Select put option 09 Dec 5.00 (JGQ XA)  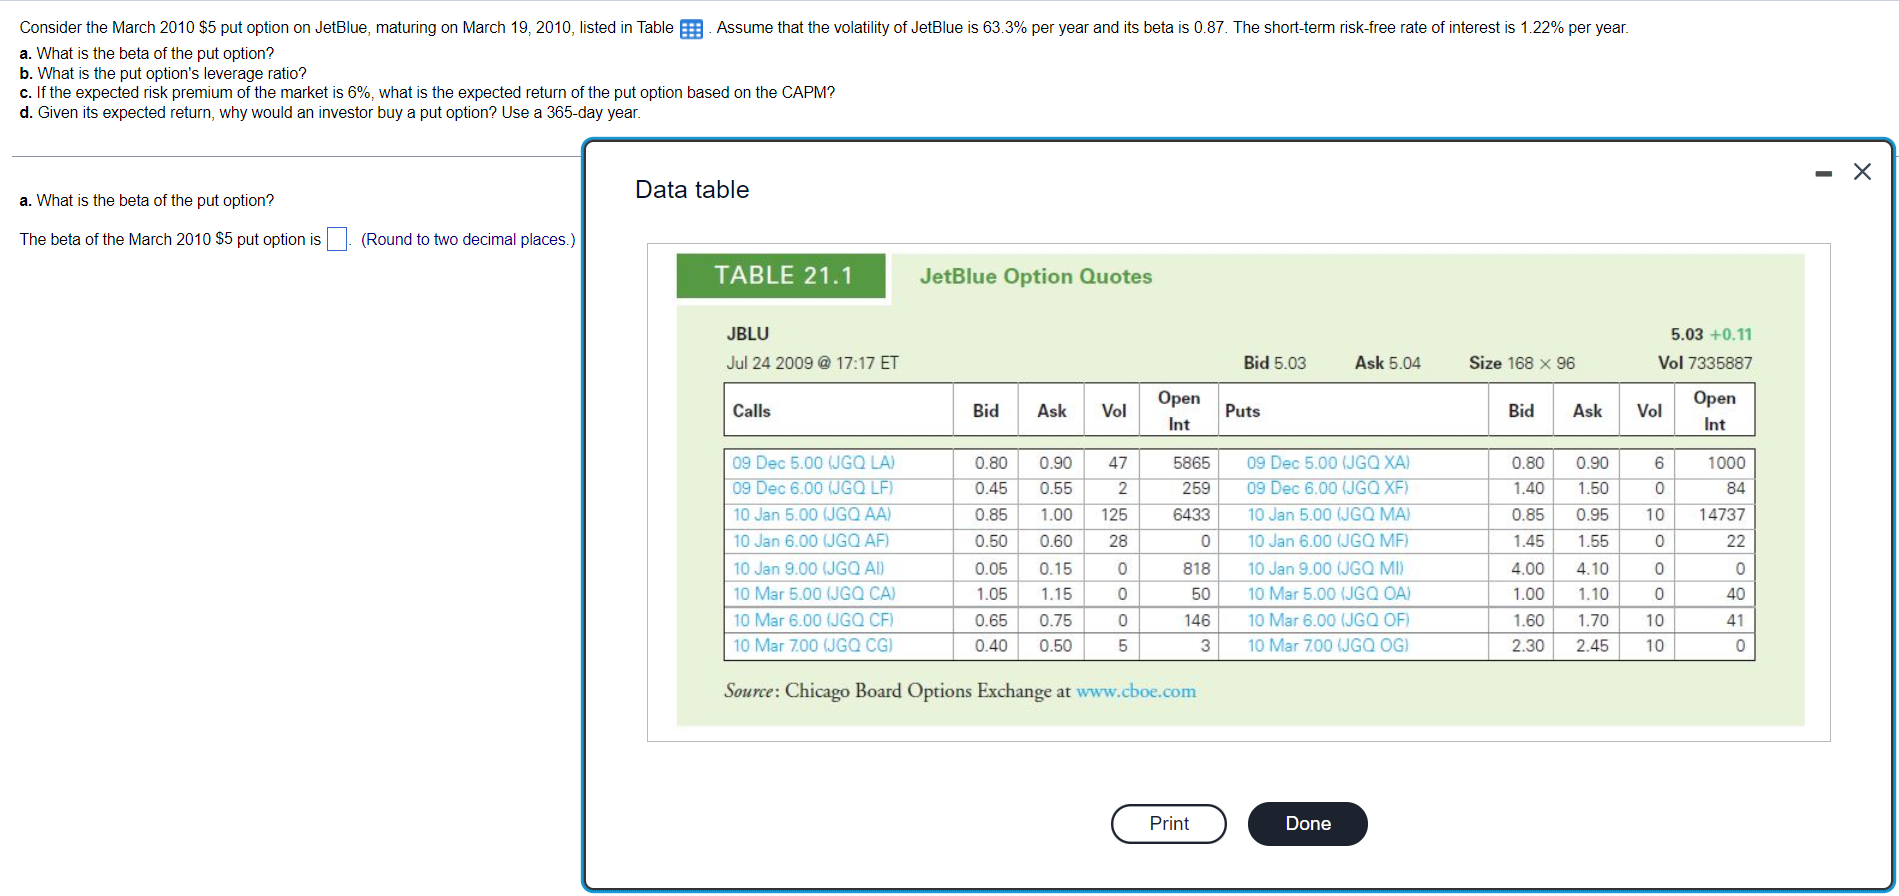click(1328, 463)
